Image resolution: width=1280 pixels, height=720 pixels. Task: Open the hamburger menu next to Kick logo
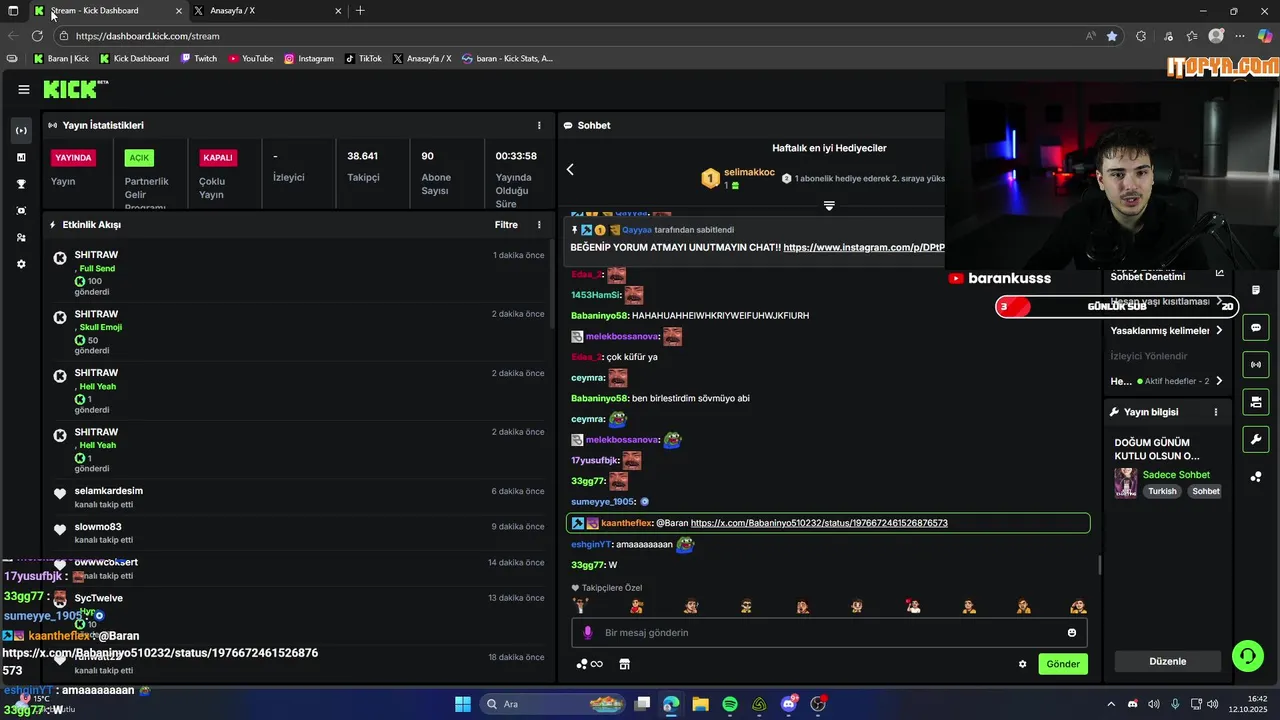23,89
